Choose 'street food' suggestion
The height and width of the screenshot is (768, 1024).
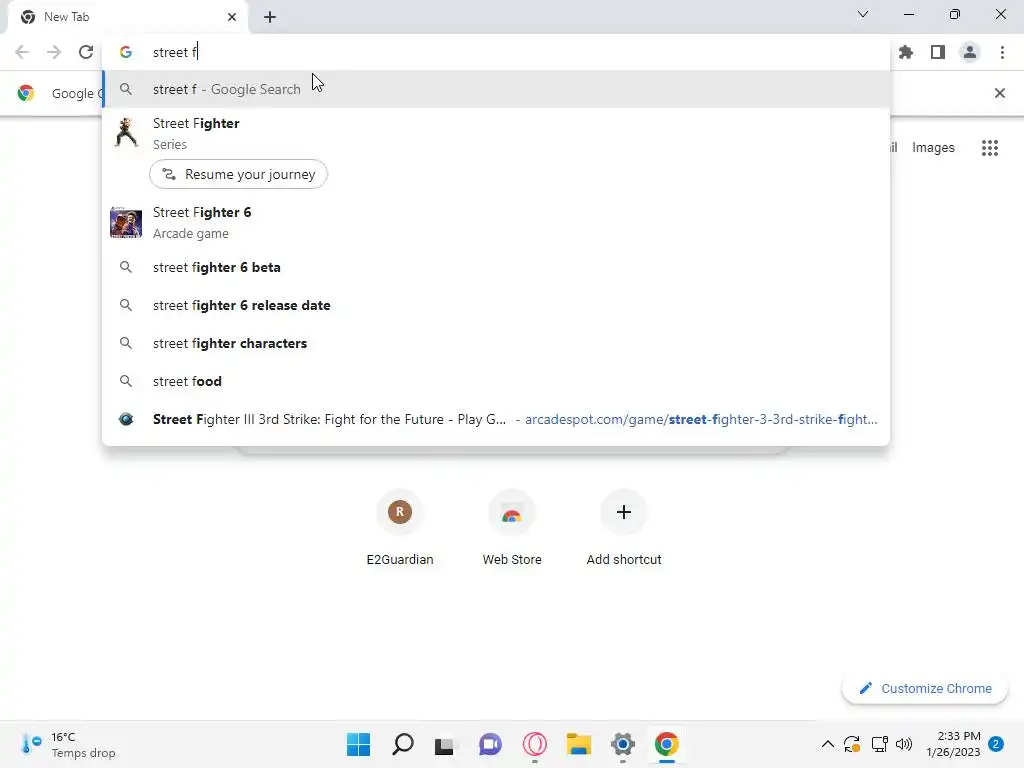tap(496, 381)
